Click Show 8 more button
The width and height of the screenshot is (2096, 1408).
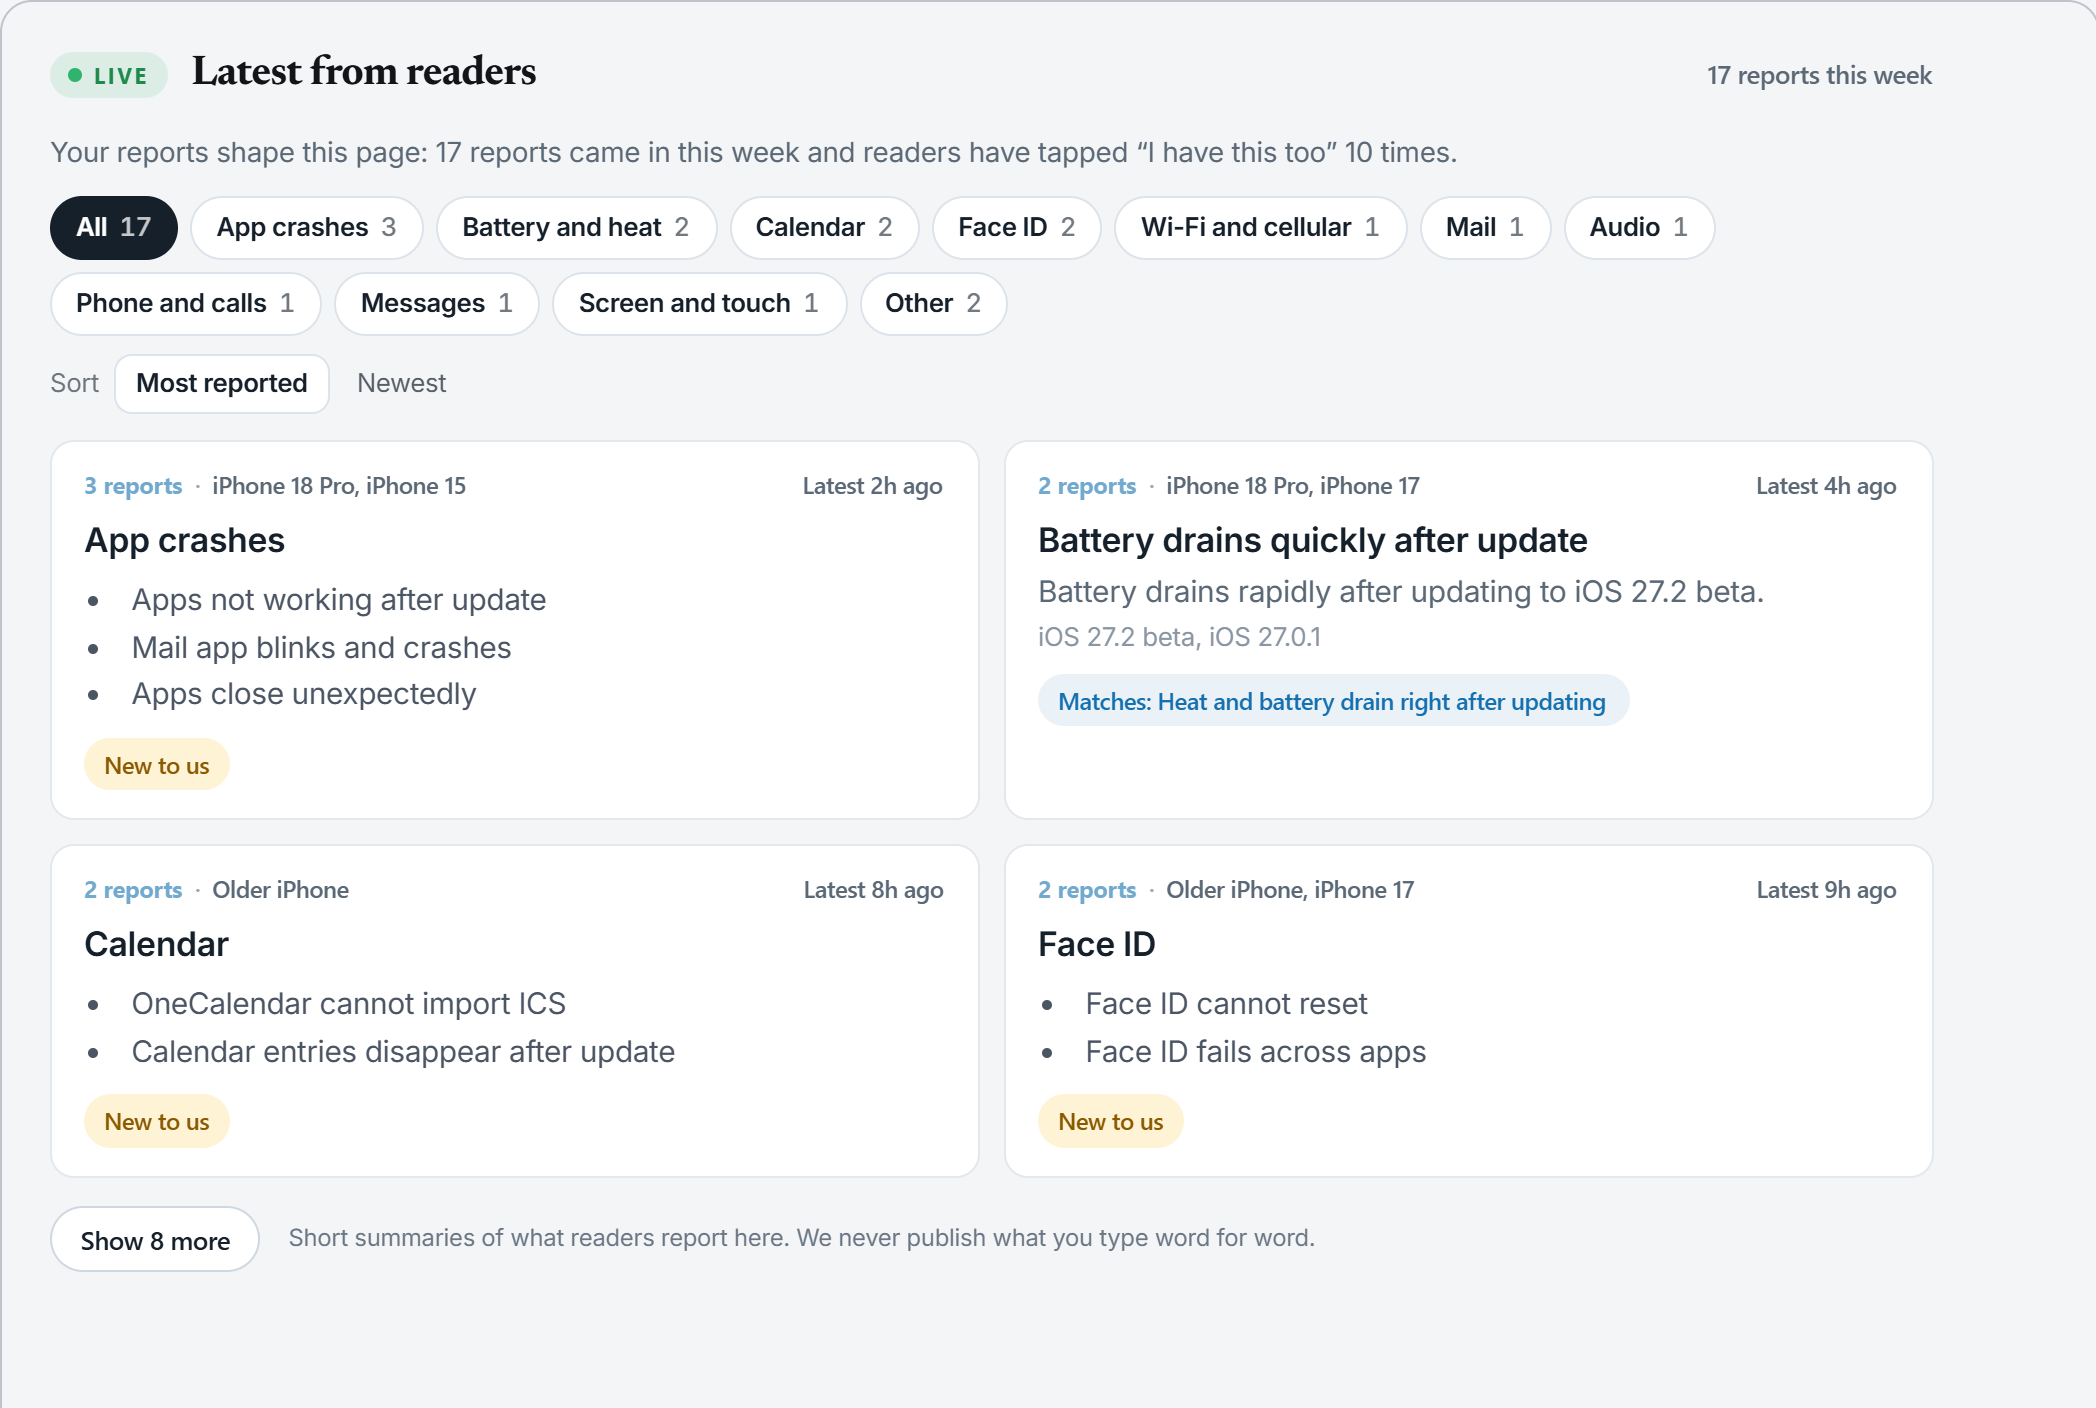155,1239
